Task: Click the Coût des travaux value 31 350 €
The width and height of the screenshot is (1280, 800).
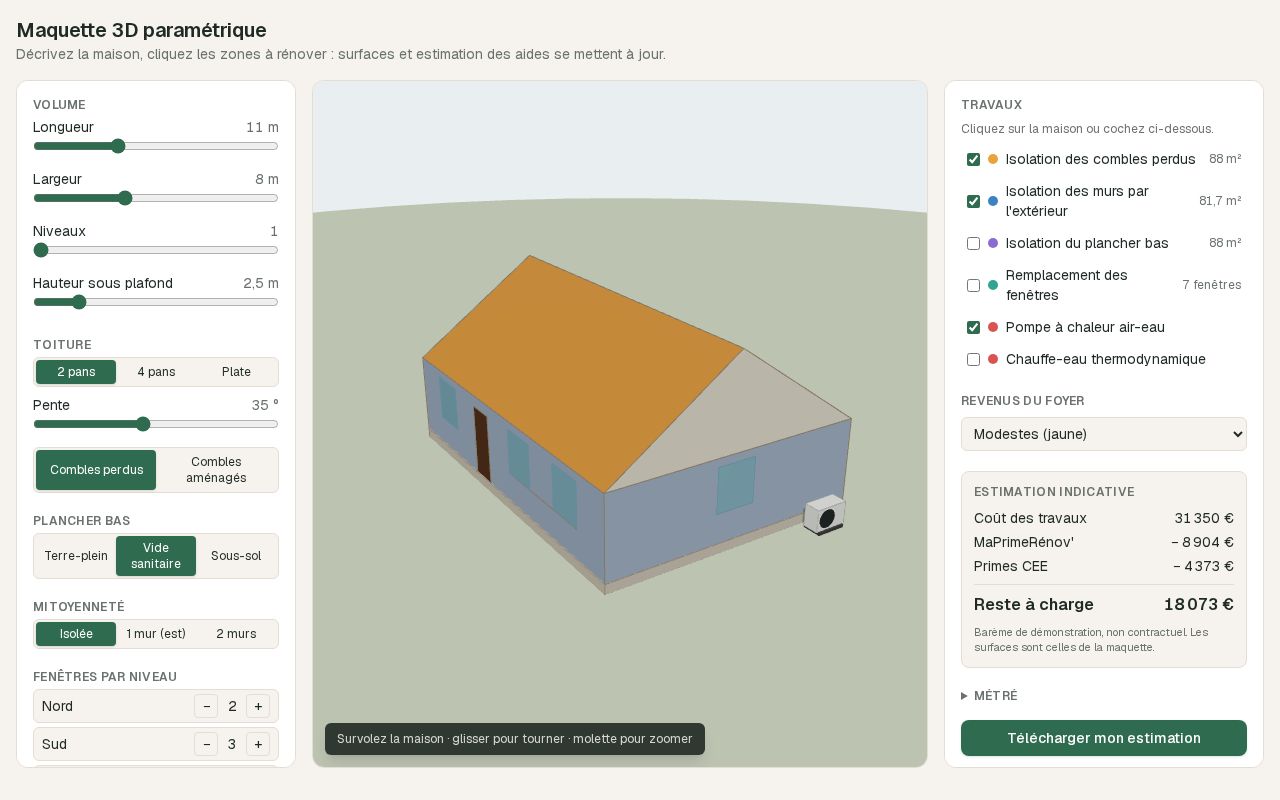Action: click(x=1204, y=518)
